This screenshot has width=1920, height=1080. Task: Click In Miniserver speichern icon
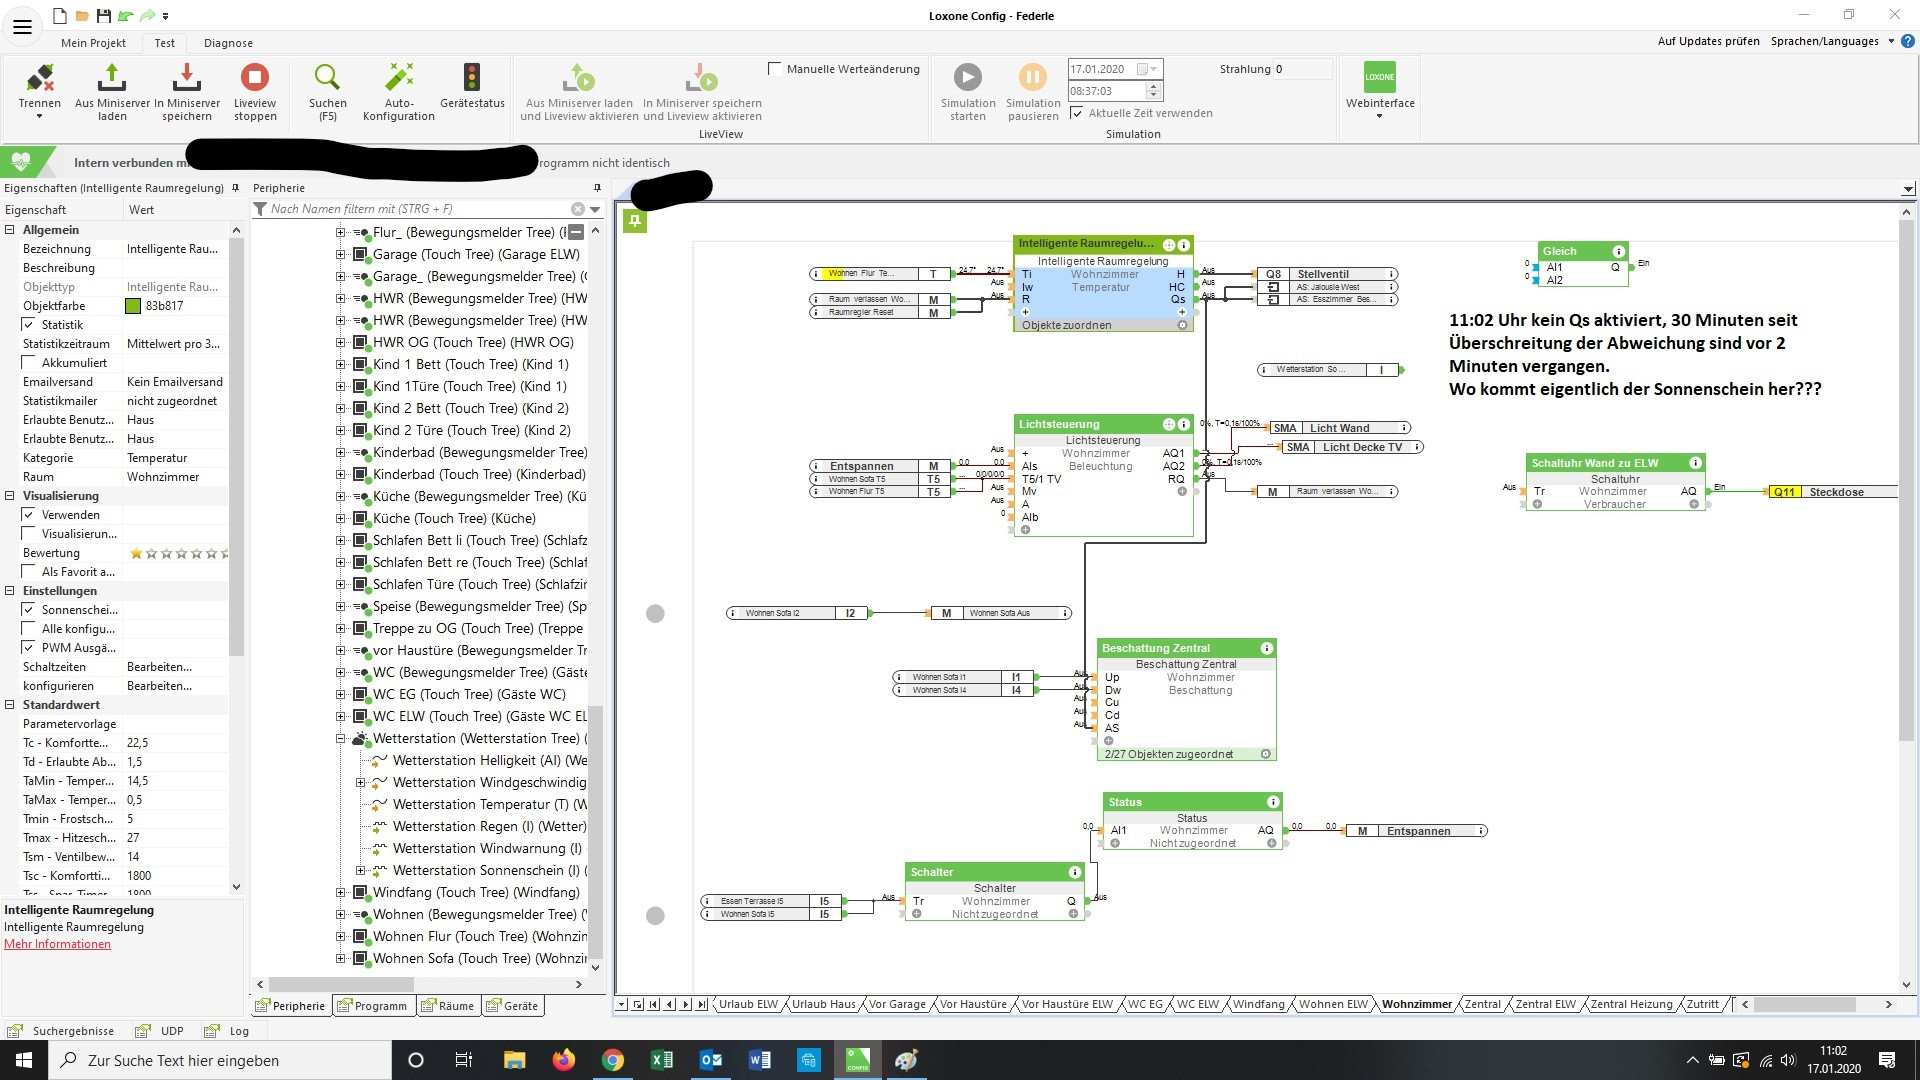click(x=186, y=78)
